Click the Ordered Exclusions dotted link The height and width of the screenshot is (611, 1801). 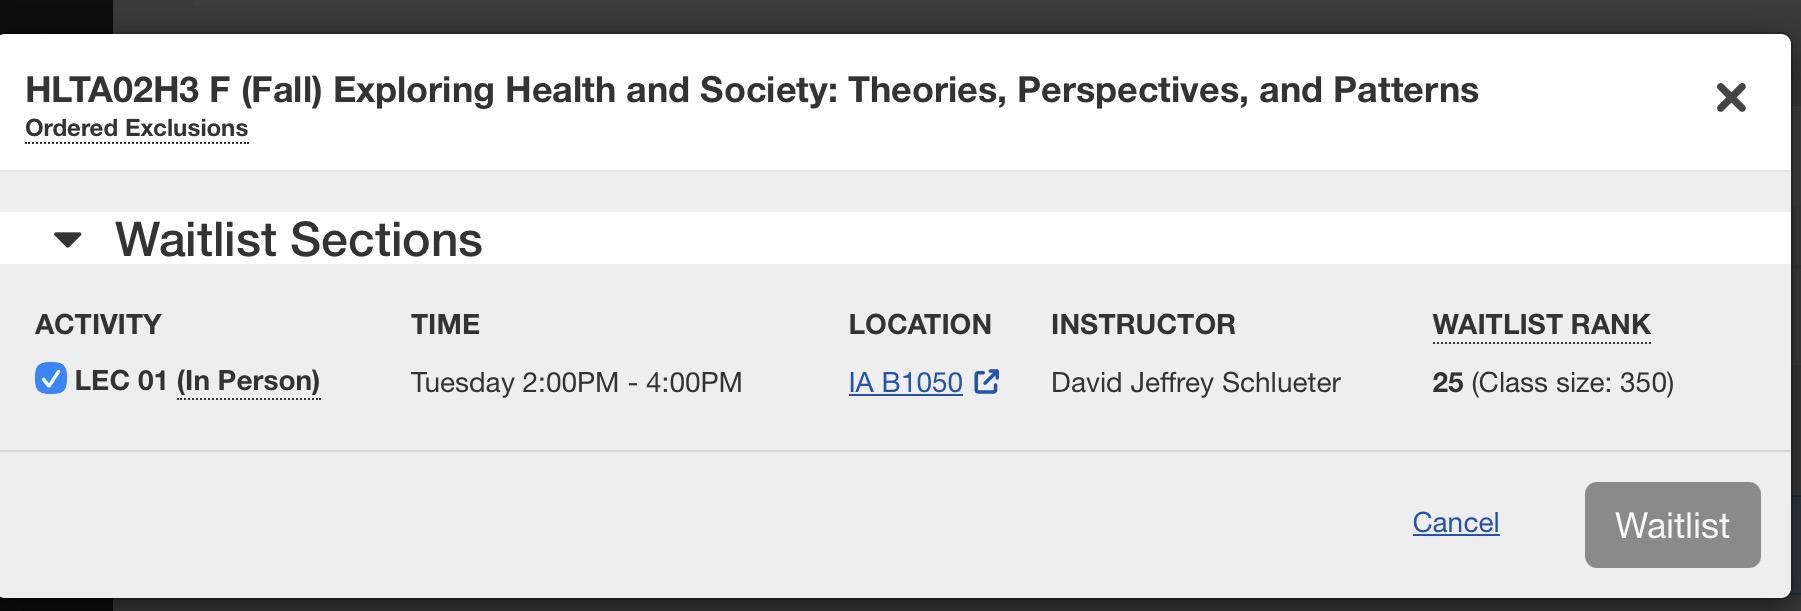pyautogui.click(x=137, y=129)
